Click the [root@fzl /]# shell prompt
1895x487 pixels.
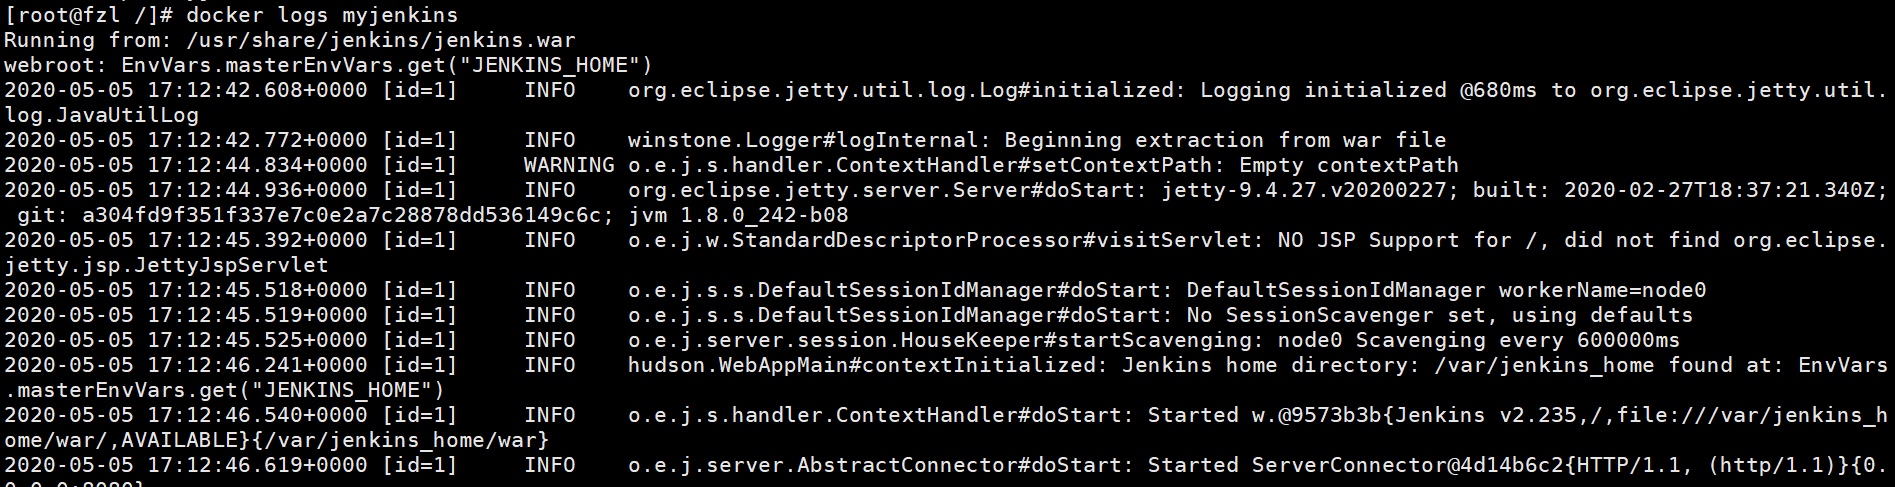pos(88,15)
